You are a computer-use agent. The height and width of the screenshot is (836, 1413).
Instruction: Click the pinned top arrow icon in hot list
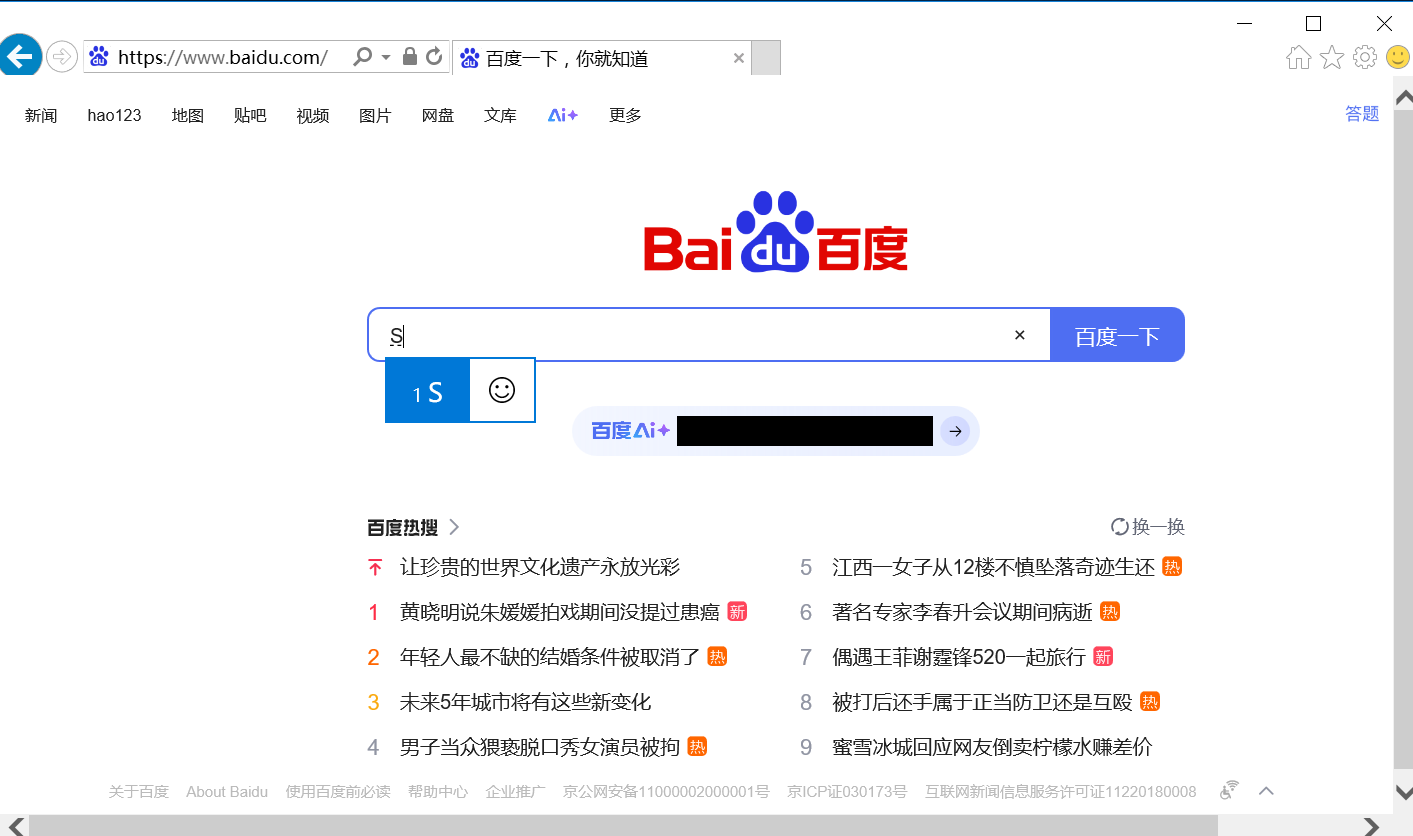tap(375, 567)
